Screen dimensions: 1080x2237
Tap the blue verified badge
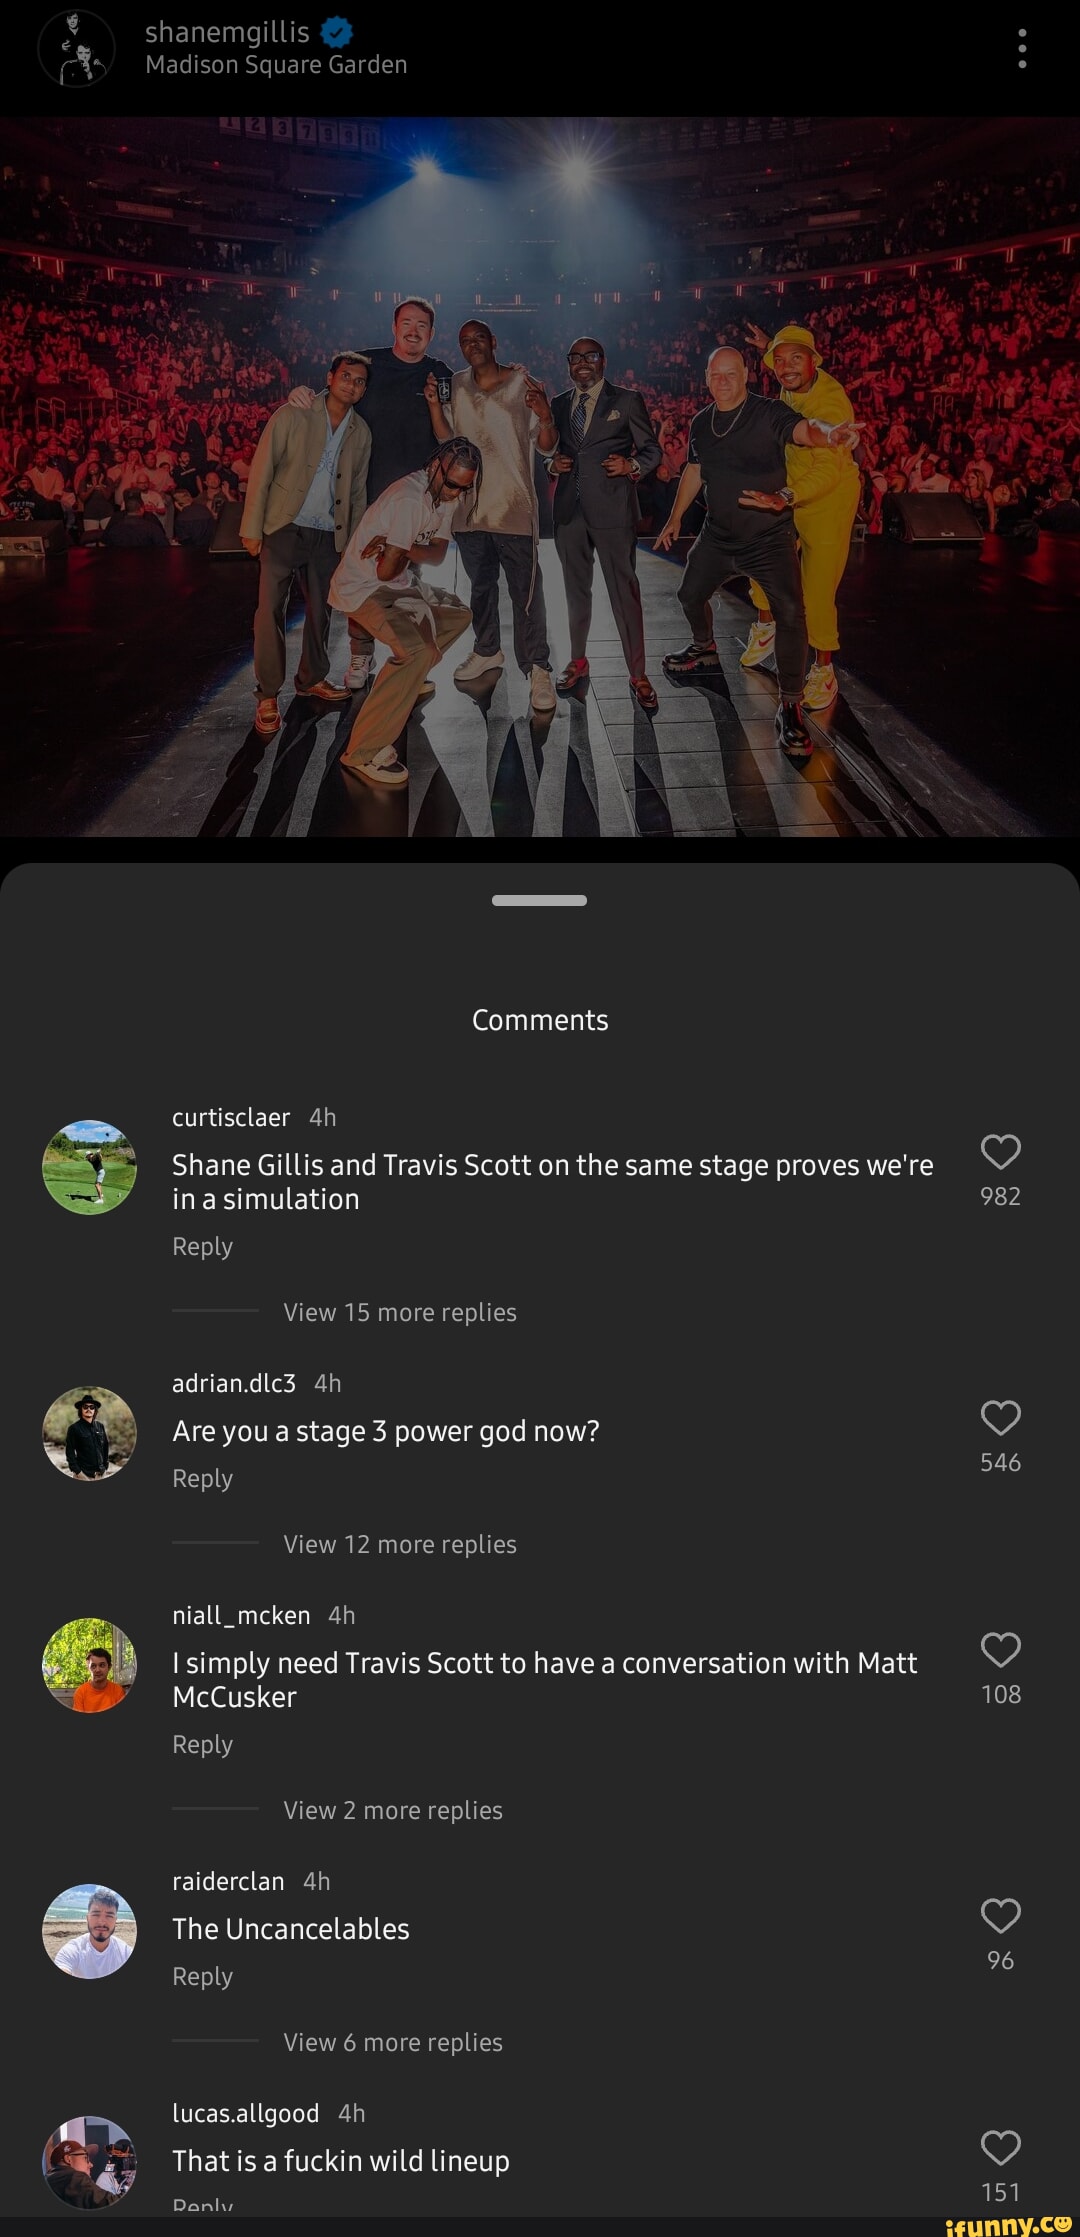pos(337,33)
